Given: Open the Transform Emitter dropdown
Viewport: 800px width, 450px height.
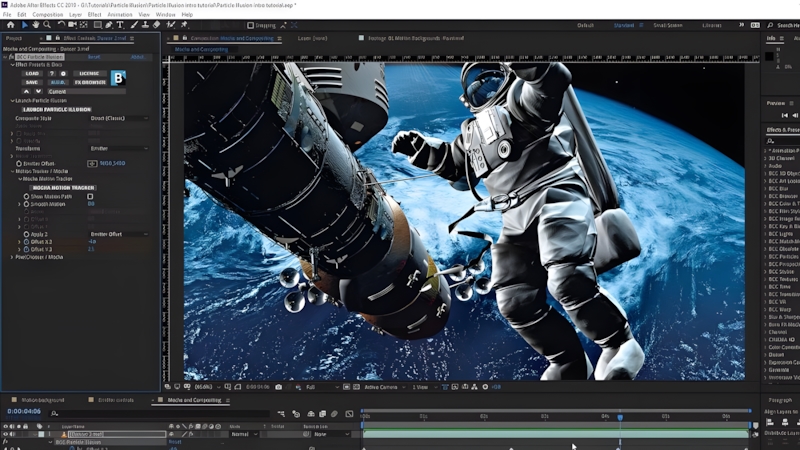Looking at the screenshot, I should tap(119, 148).
